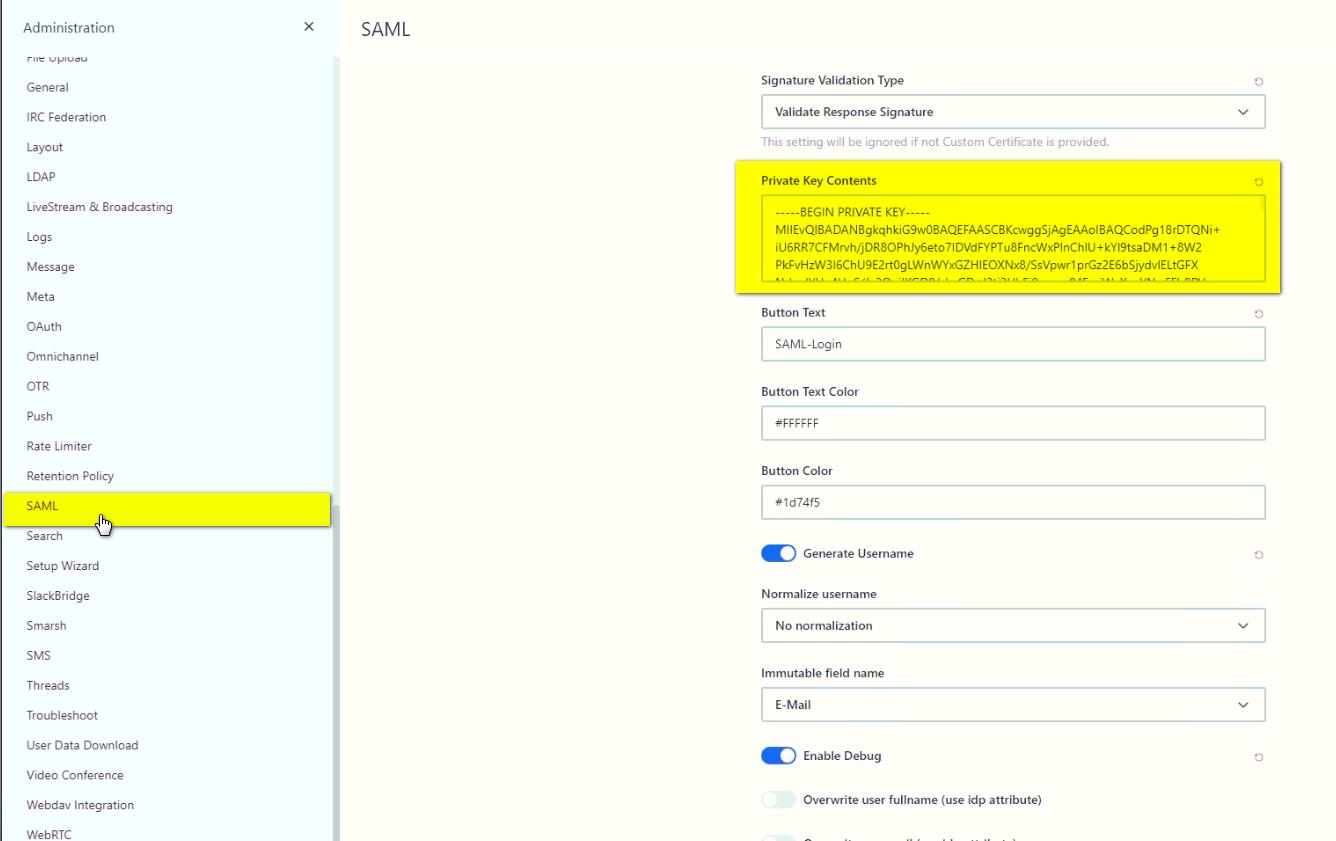Close the Administration sidebar with the X

click(x=309, y=27)
